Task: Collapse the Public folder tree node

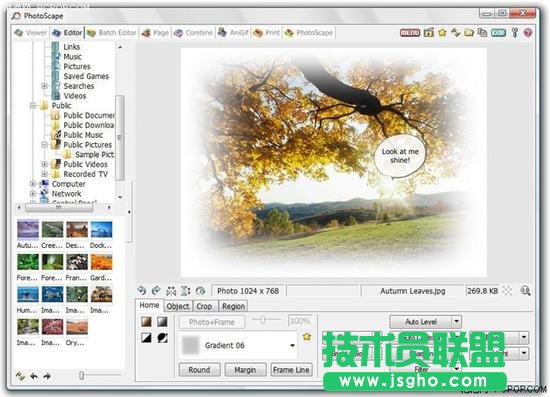Action: (x=33, y=105)
